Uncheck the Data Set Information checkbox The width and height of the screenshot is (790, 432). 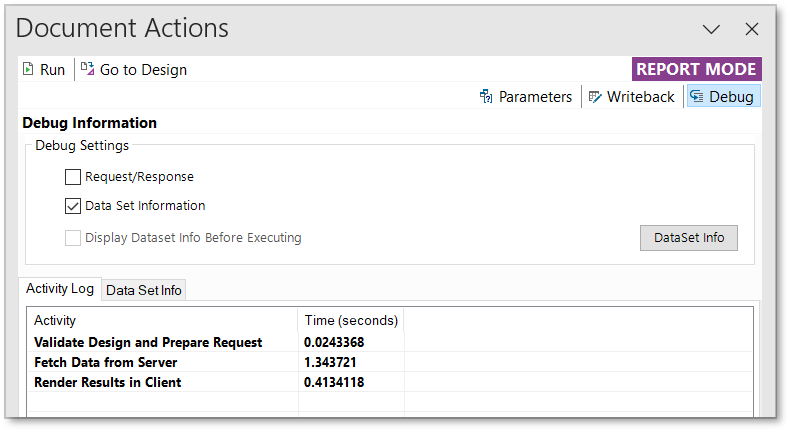pos(73,206)
